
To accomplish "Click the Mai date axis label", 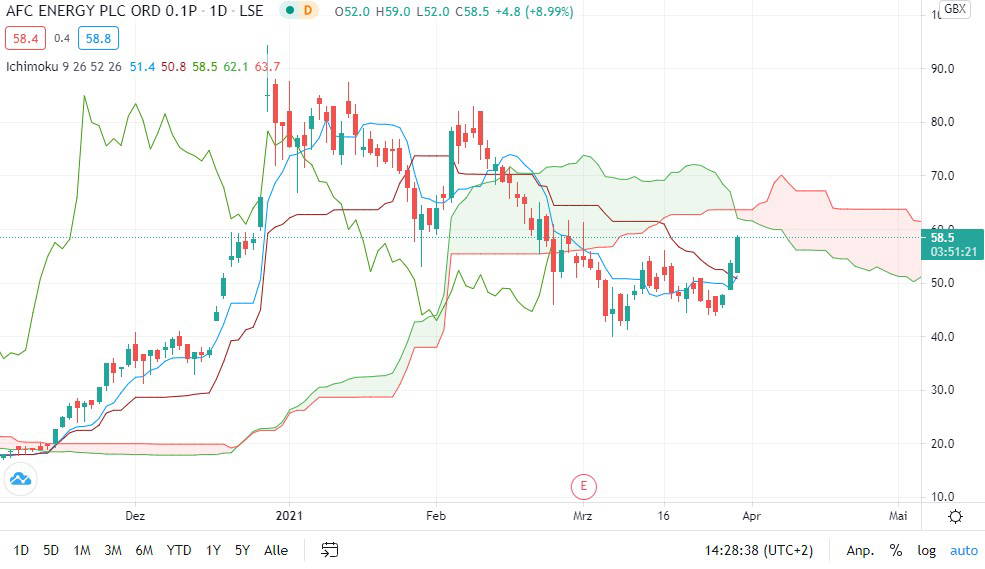I will pos(898,516).
